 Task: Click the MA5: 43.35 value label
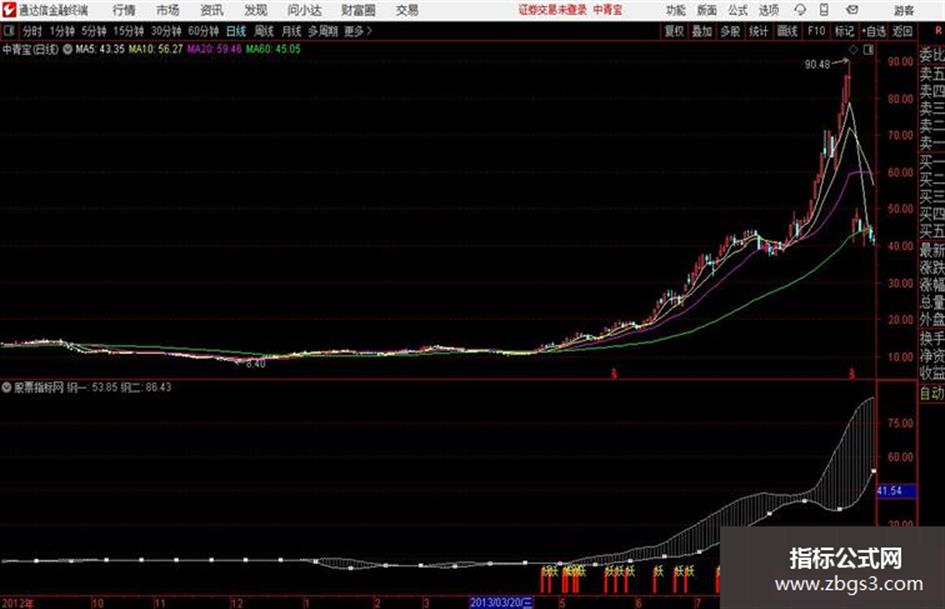coord(100,49)
